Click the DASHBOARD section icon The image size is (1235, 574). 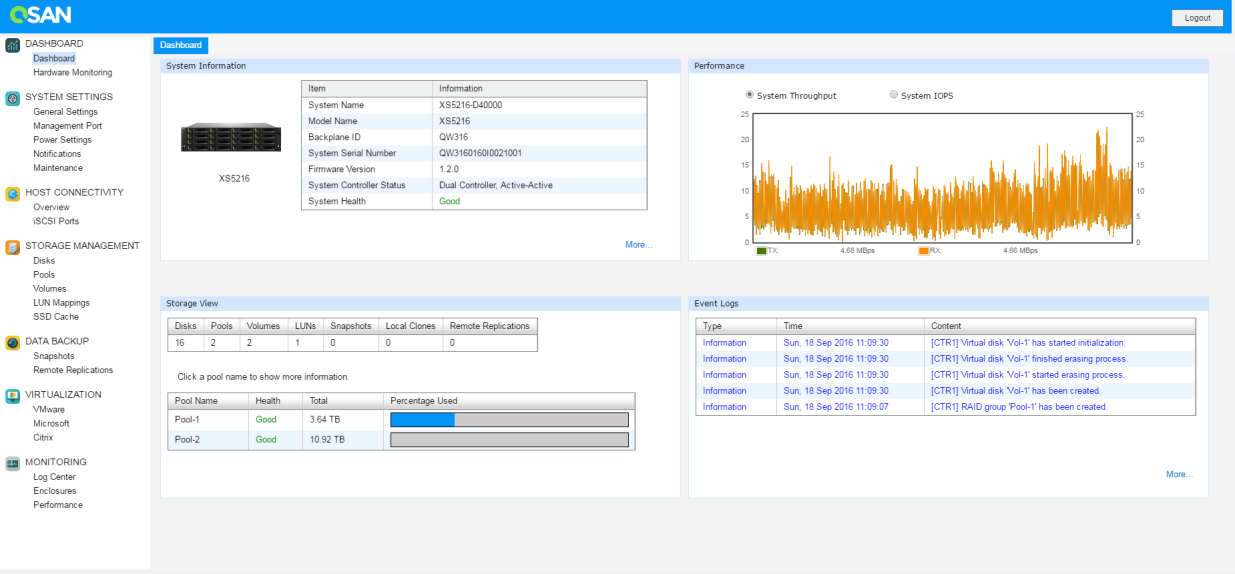click(x=13, y=45)
